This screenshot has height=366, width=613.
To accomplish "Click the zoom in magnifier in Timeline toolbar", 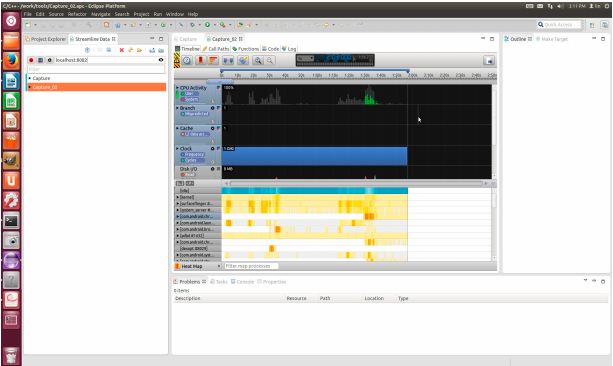I will 258,60.
